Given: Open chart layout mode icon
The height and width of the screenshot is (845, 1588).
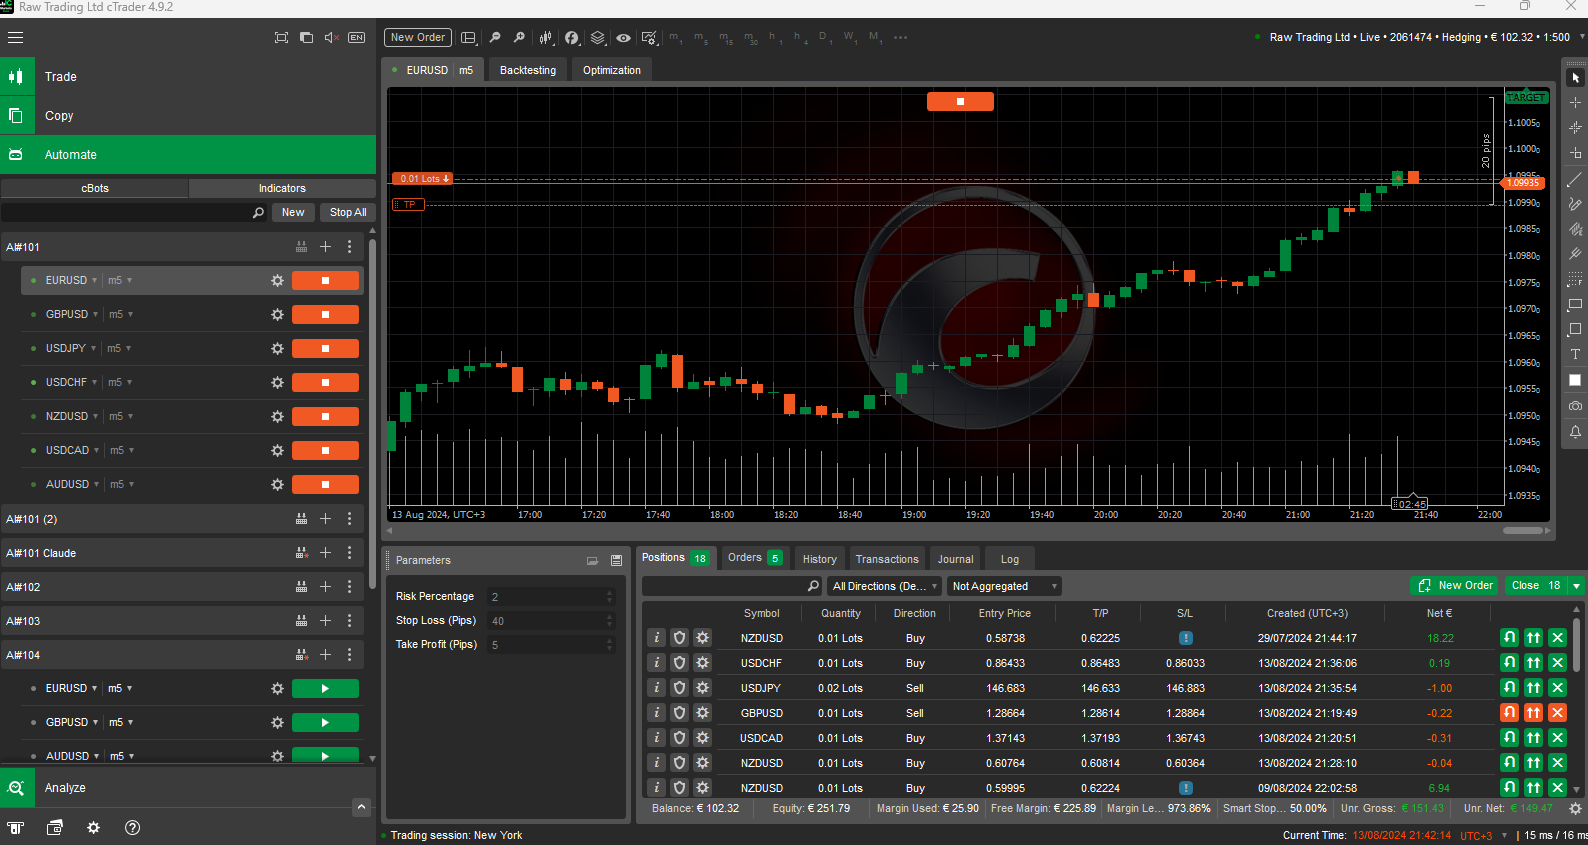Looking at the screenshot, I should point(468,38).
